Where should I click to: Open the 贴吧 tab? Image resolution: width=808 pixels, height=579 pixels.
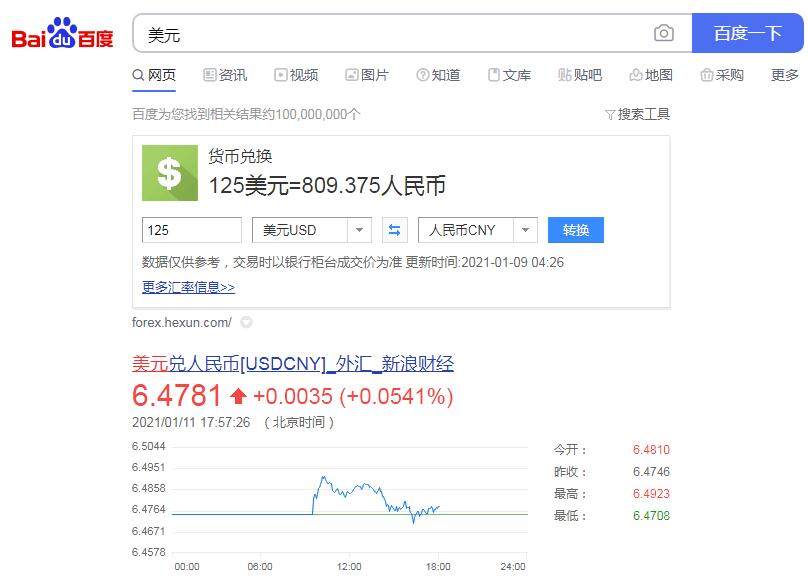(580, 75)
